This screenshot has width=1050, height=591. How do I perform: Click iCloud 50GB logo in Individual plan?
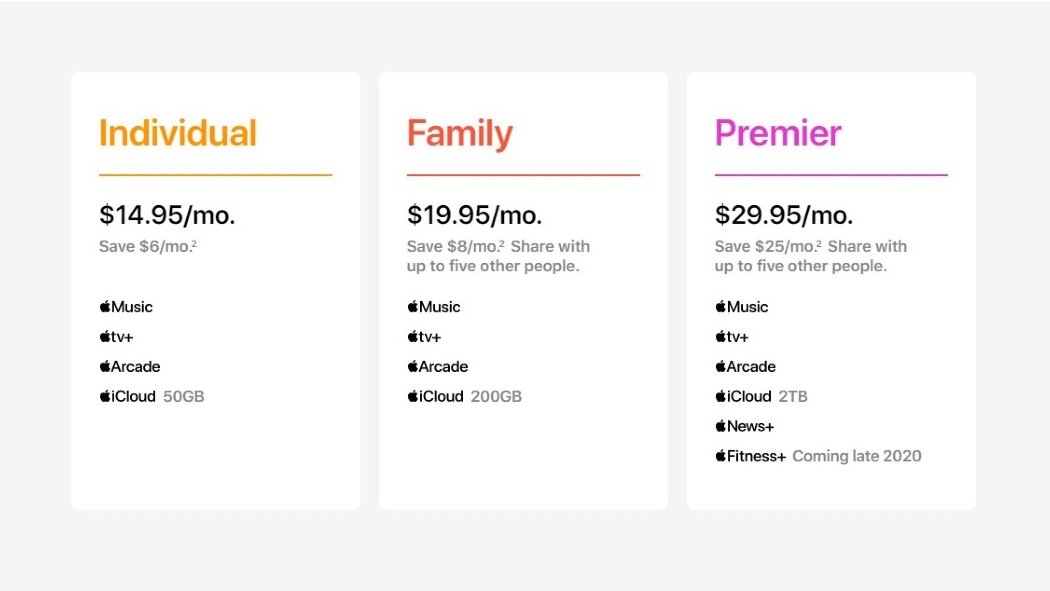(127, 397)
